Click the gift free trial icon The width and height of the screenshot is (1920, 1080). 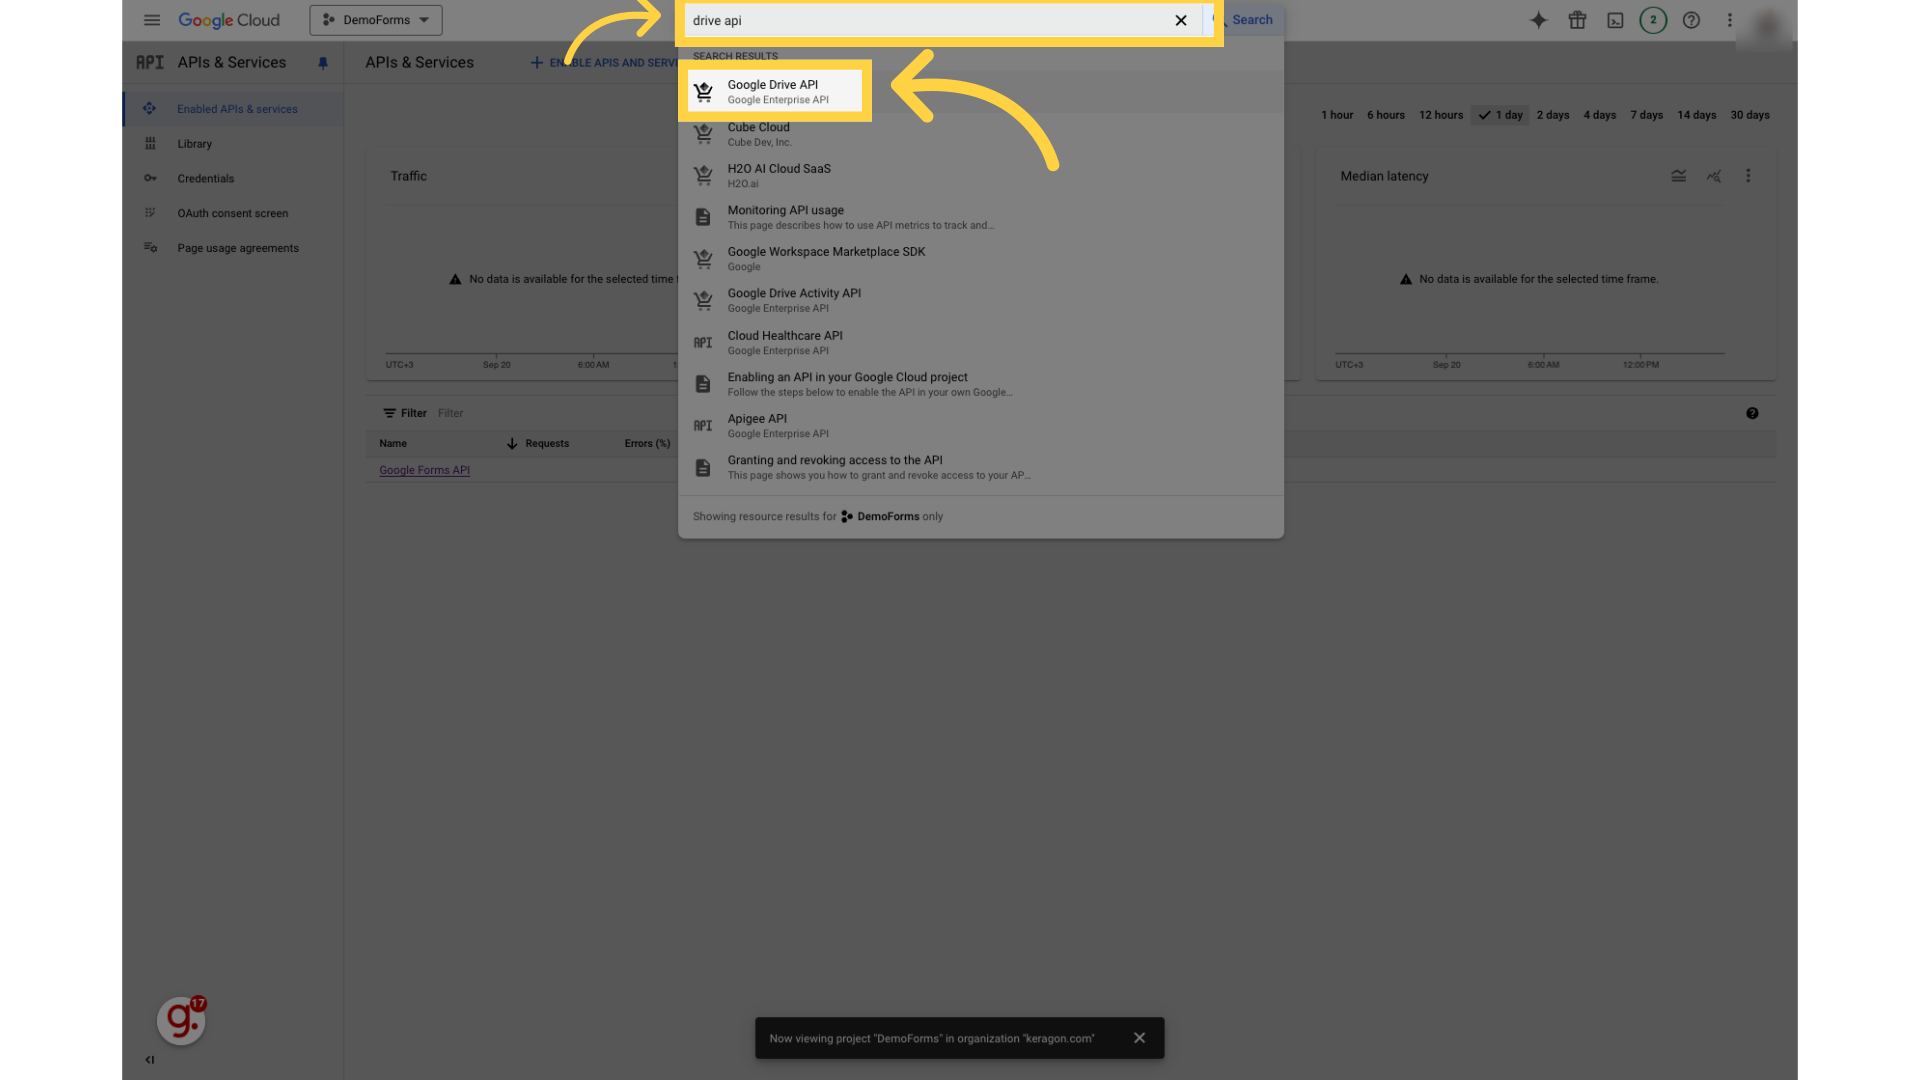coord(1577,20)
